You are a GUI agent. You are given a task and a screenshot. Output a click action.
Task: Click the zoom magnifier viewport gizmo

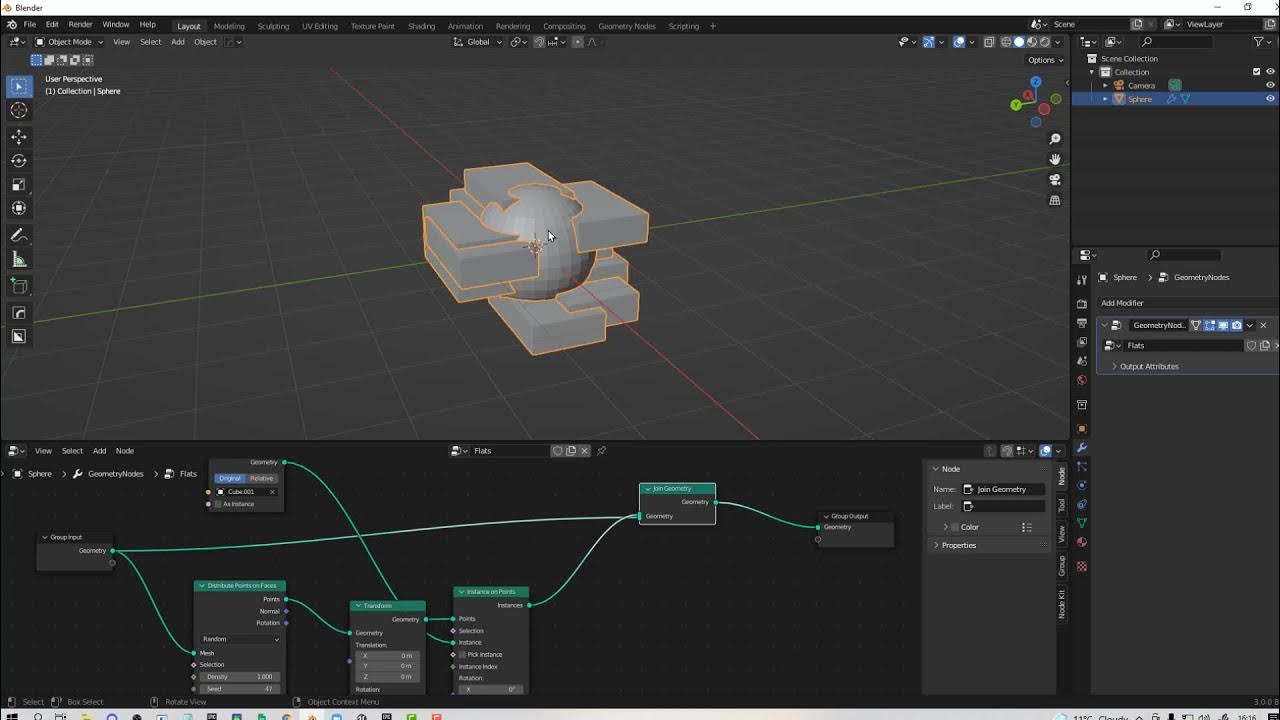click(x=1054, y=139)
